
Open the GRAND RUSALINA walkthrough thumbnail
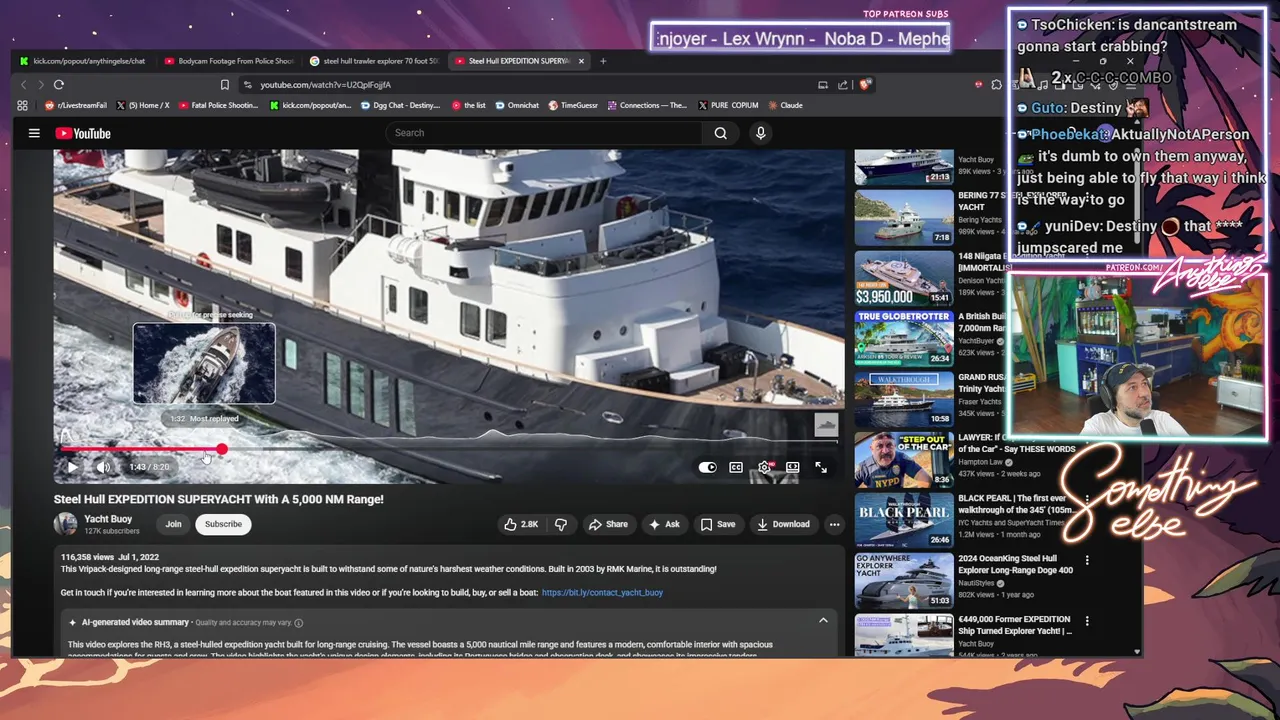[904, 399]
